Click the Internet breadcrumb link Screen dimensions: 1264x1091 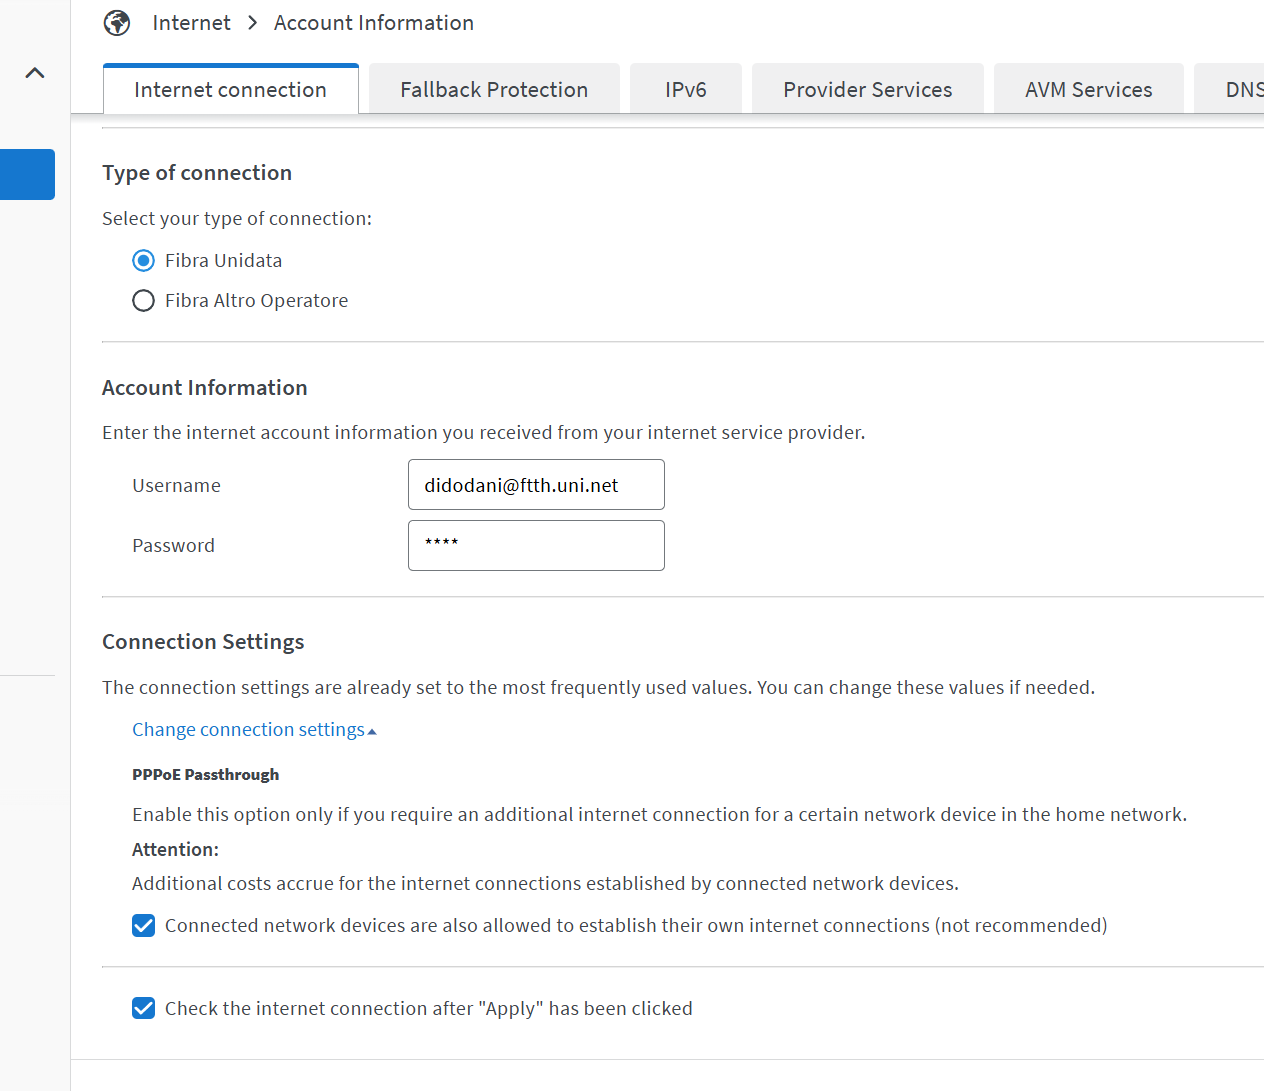click(x=191, y=23)
